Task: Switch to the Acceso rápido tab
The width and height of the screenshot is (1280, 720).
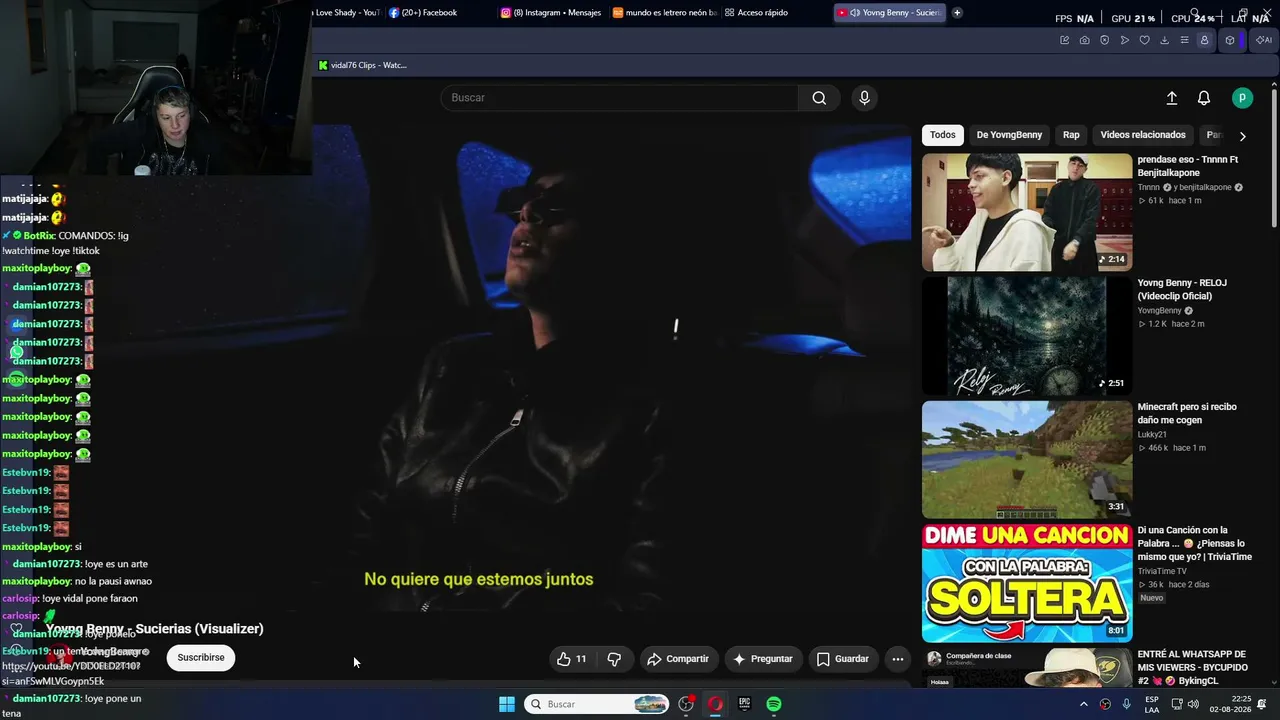Action: (757, 13)
